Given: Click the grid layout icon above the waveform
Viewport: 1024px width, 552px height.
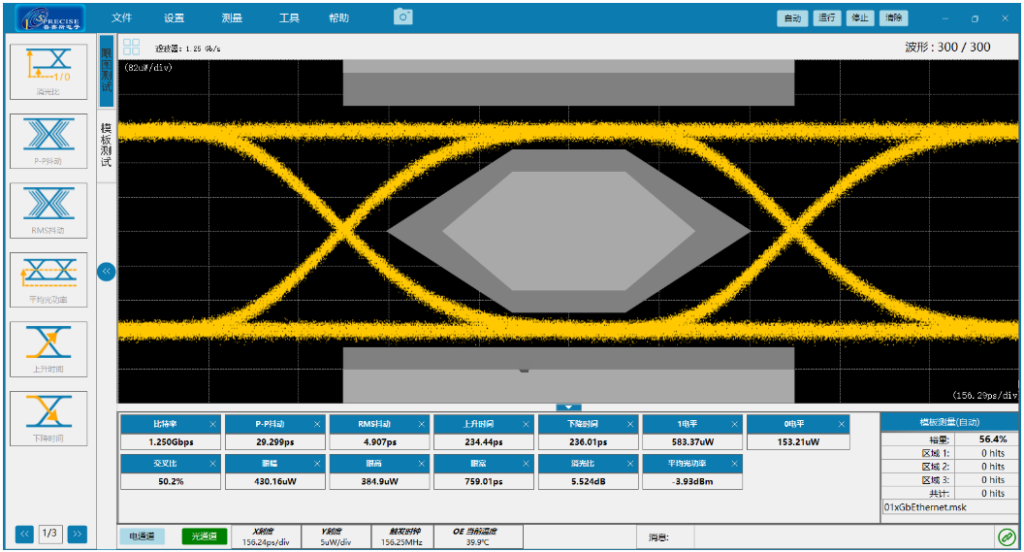Looking at the screenshot, I should (132, 47).
